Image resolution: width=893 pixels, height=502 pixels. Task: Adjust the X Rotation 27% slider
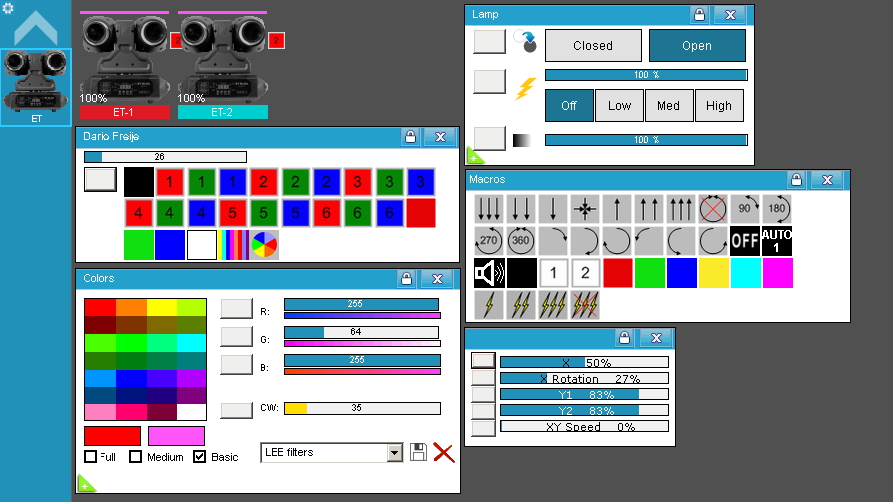tap(584, 378)
